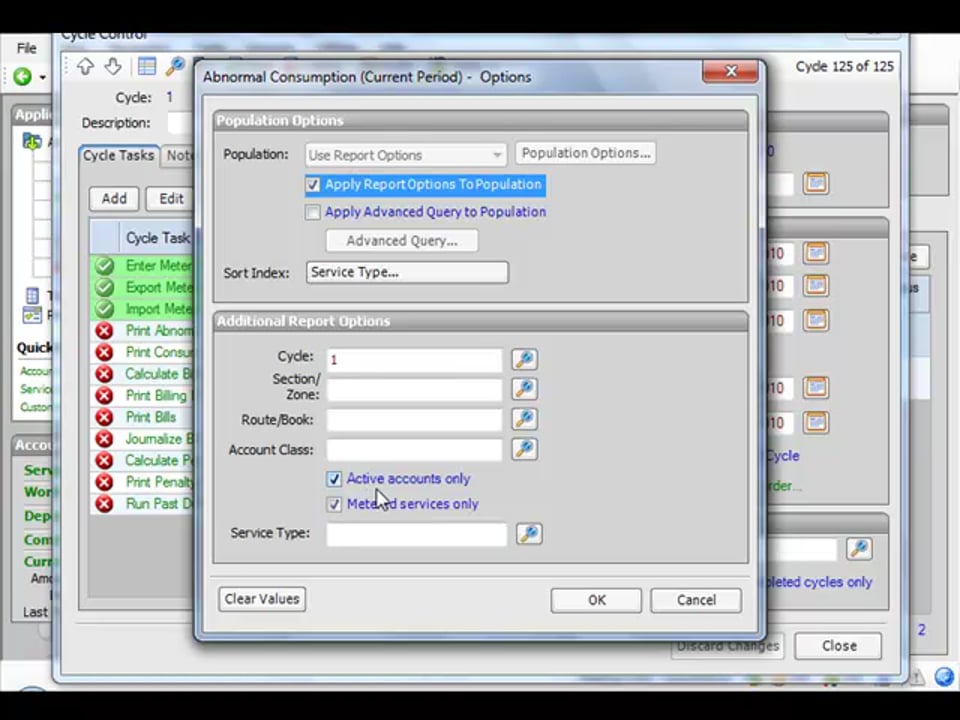Click Cancel in the Options dialog
The width and height of the screenshot is (960, 720).
[x=696, y=600]
